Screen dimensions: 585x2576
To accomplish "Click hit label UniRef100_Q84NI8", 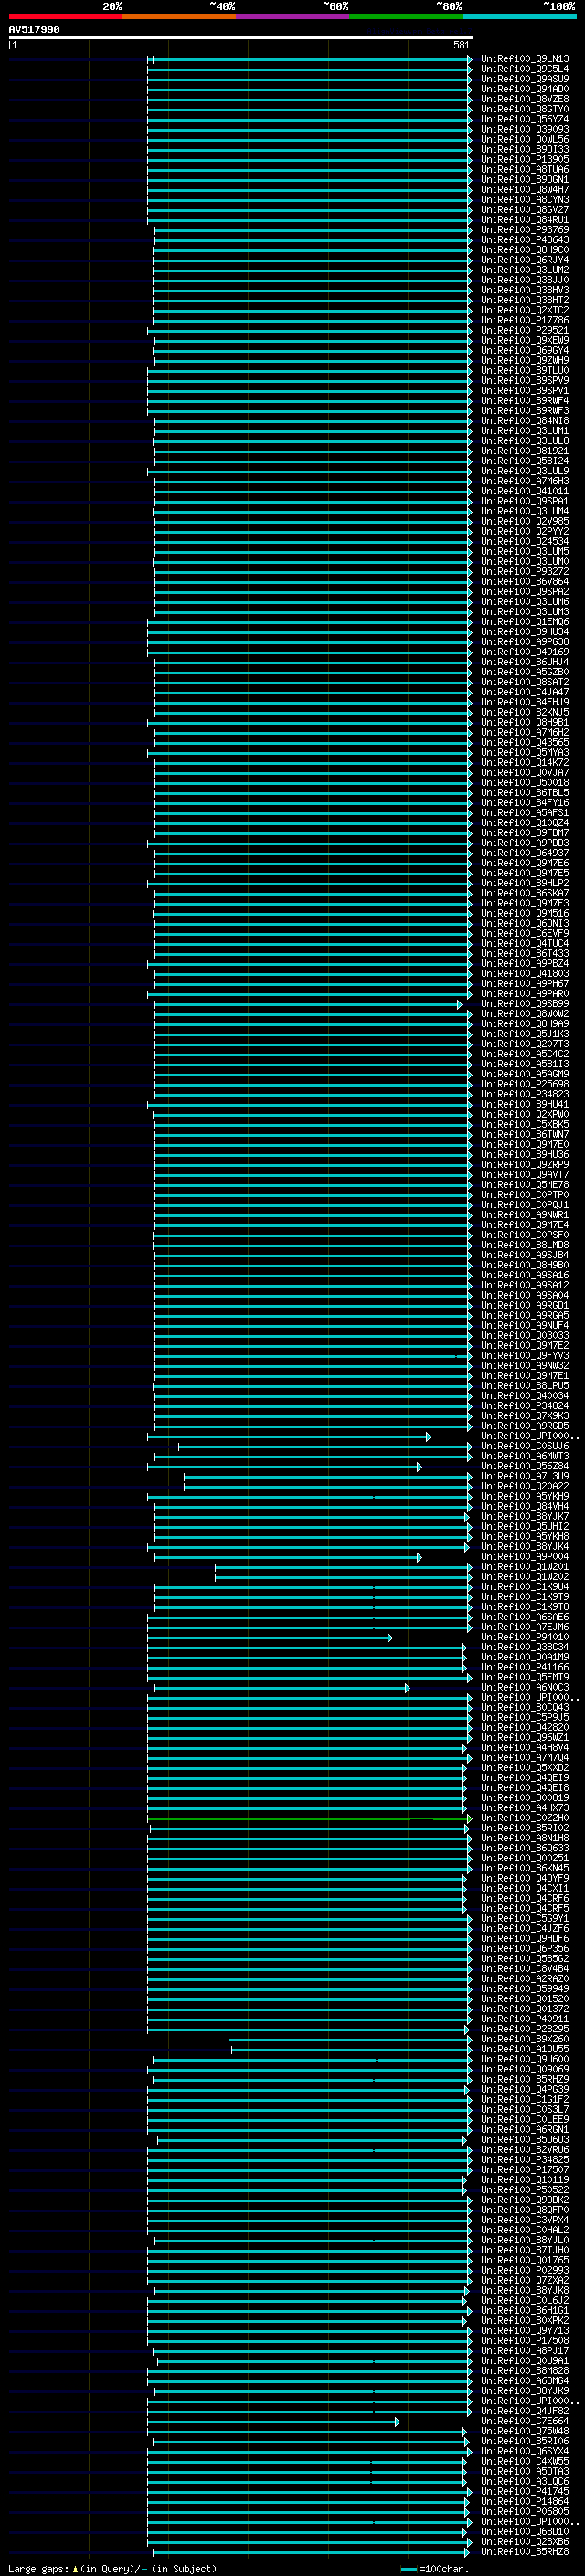I will 525,421.
